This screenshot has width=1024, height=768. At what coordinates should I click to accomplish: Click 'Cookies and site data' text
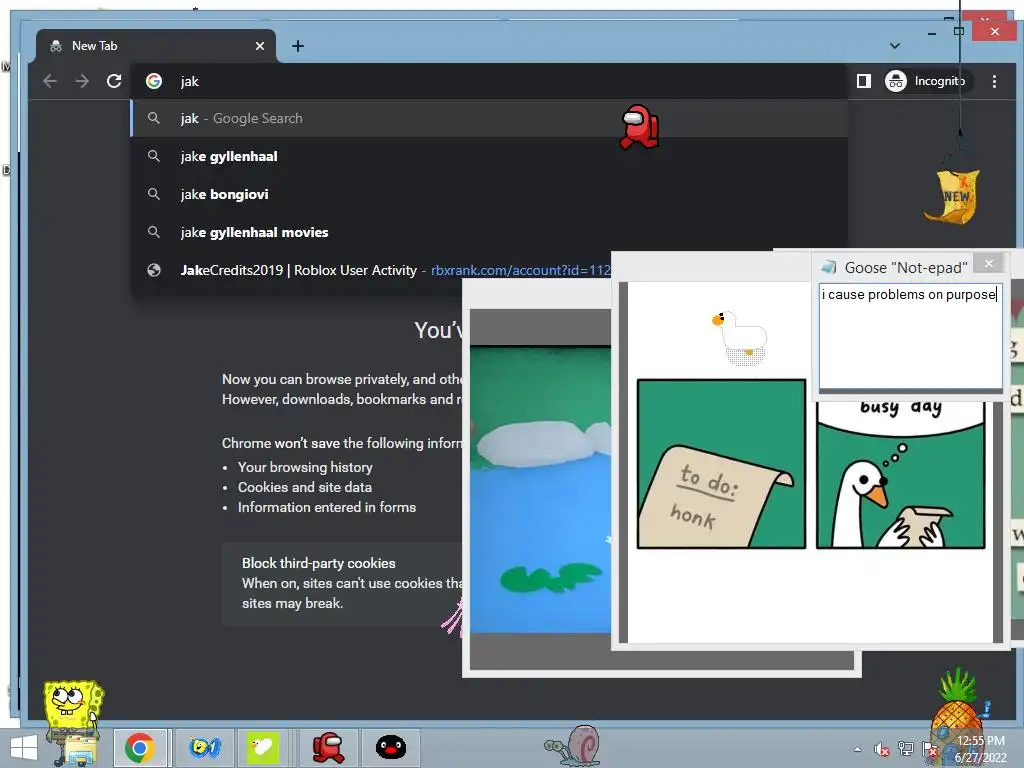(305, 487)
